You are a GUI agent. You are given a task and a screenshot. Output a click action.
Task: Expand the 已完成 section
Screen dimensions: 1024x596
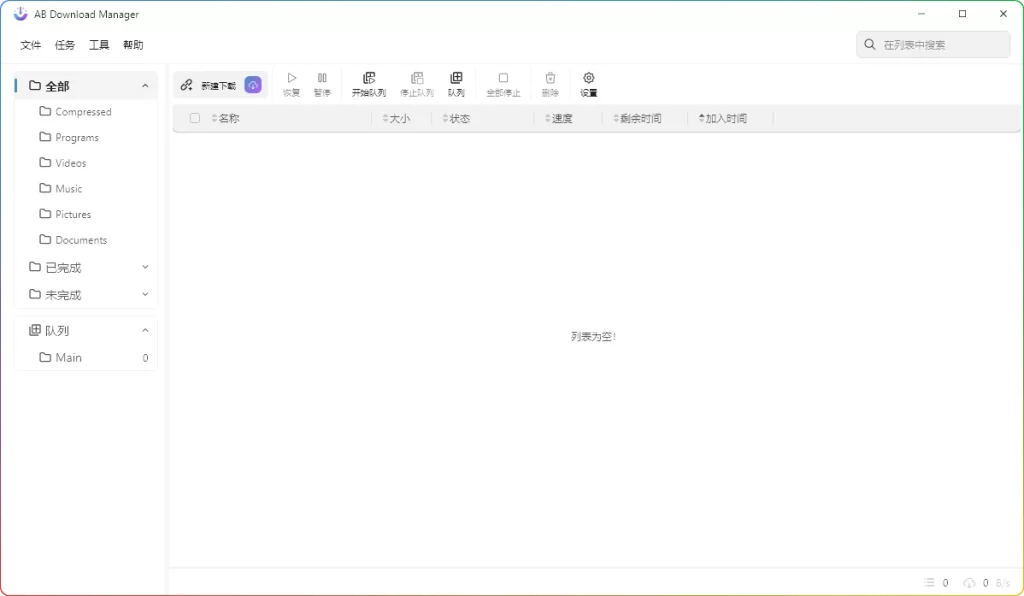click(x=145, y=267)
